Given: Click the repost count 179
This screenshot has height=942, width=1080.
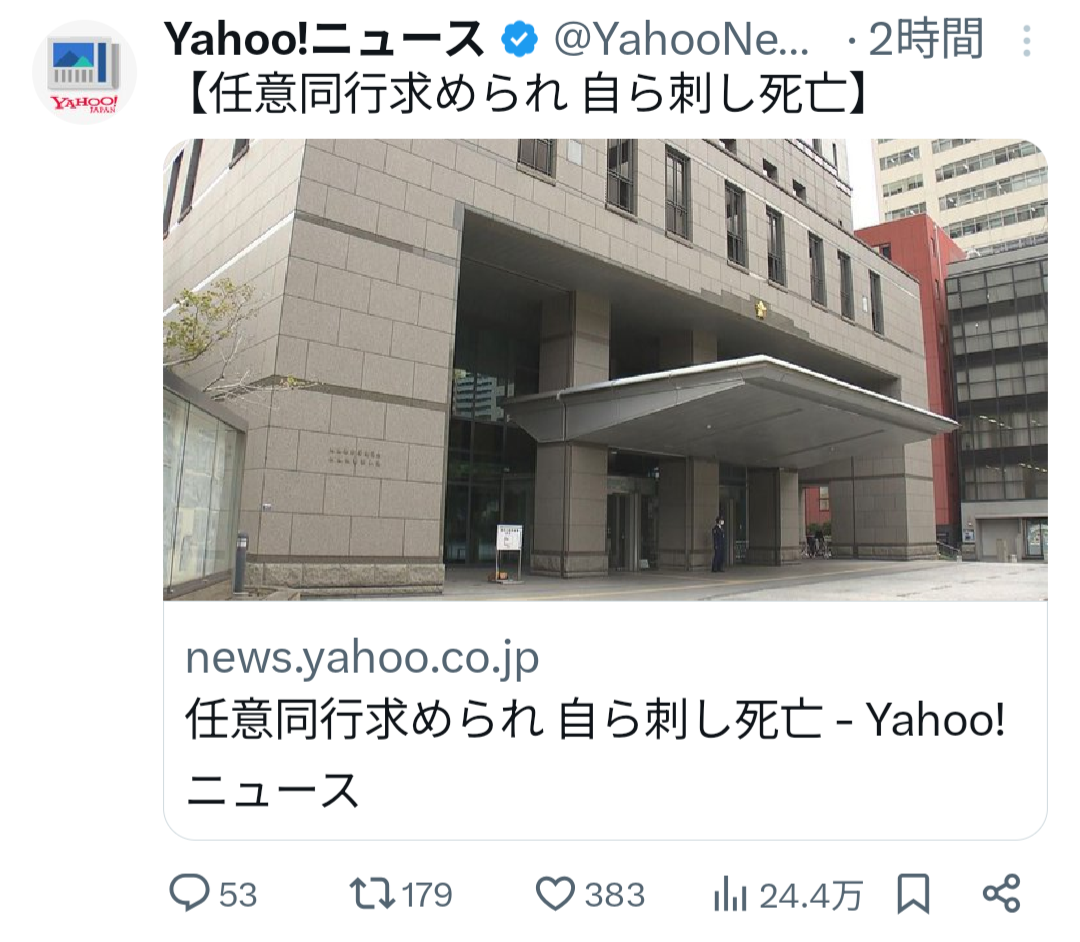Looking at the screenshot, I should click(427, 895).
